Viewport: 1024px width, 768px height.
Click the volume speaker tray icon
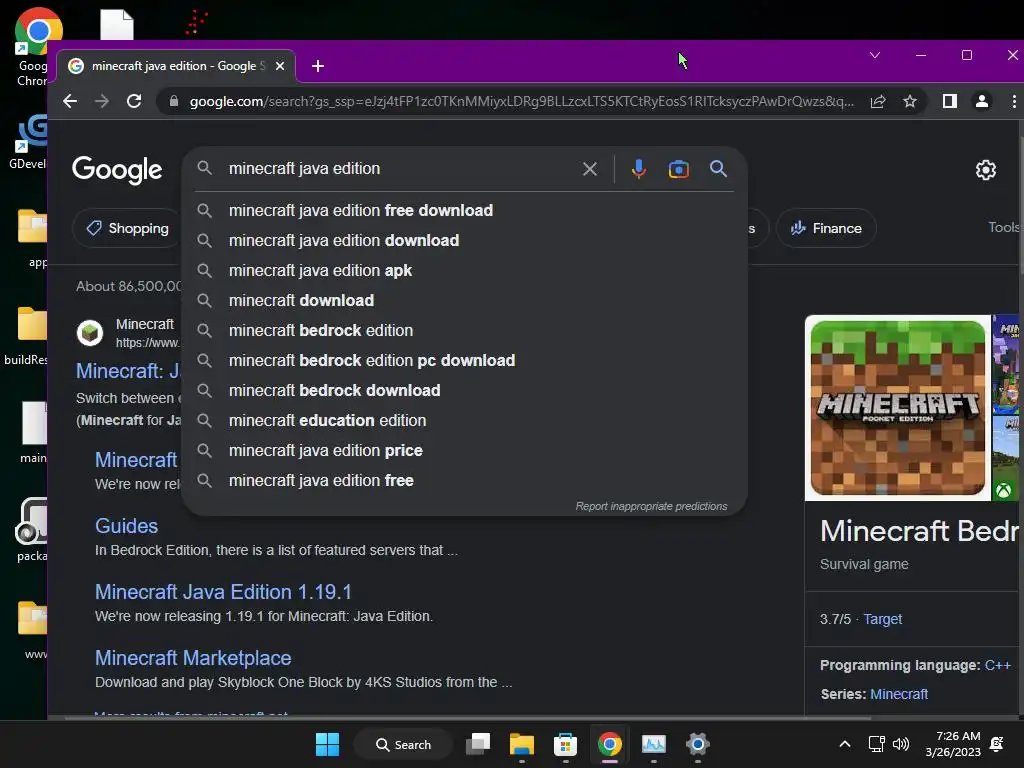coord(901,744)
